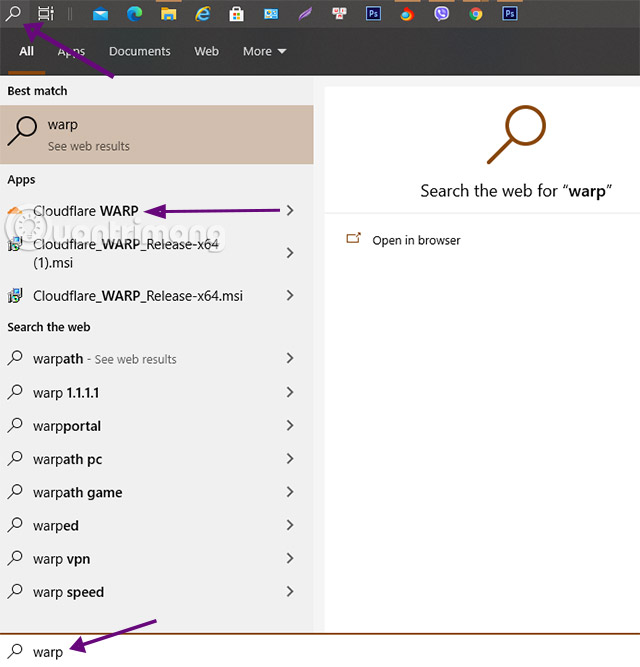Screen dimensions: 640x667
Task: Launch the second Photoshop icon near Chrome
Action: [x=510, y=14]
